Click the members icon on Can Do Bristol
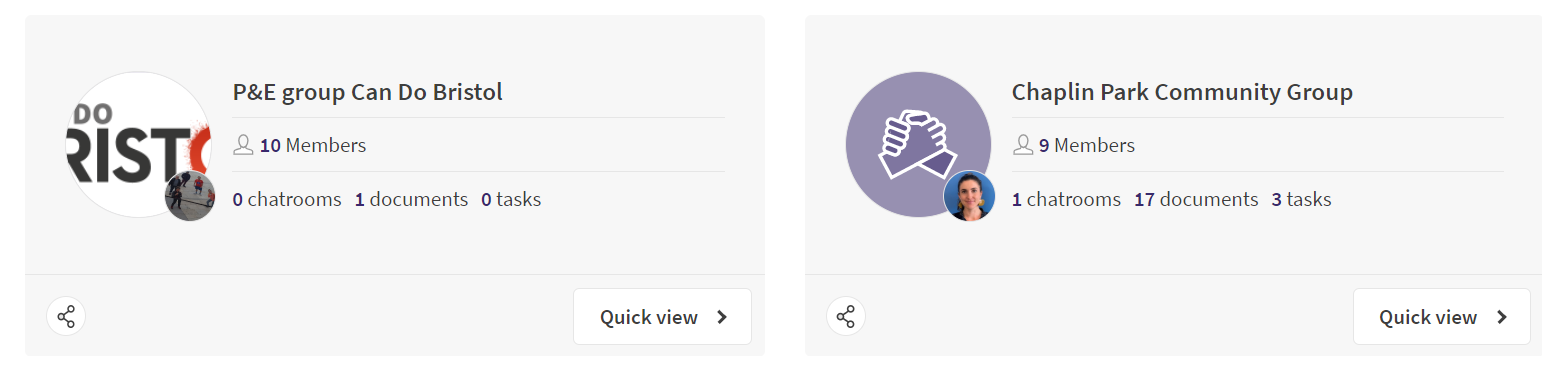The height and width of the screenshot is (377, 1564). [x=243, y=145]
